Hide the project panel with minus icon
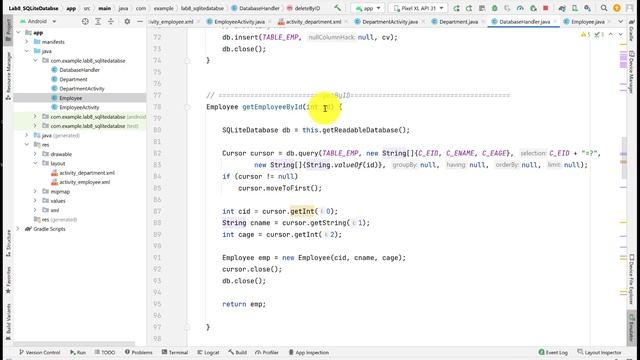This screenshot has height=360, width=640. (140, 21)
